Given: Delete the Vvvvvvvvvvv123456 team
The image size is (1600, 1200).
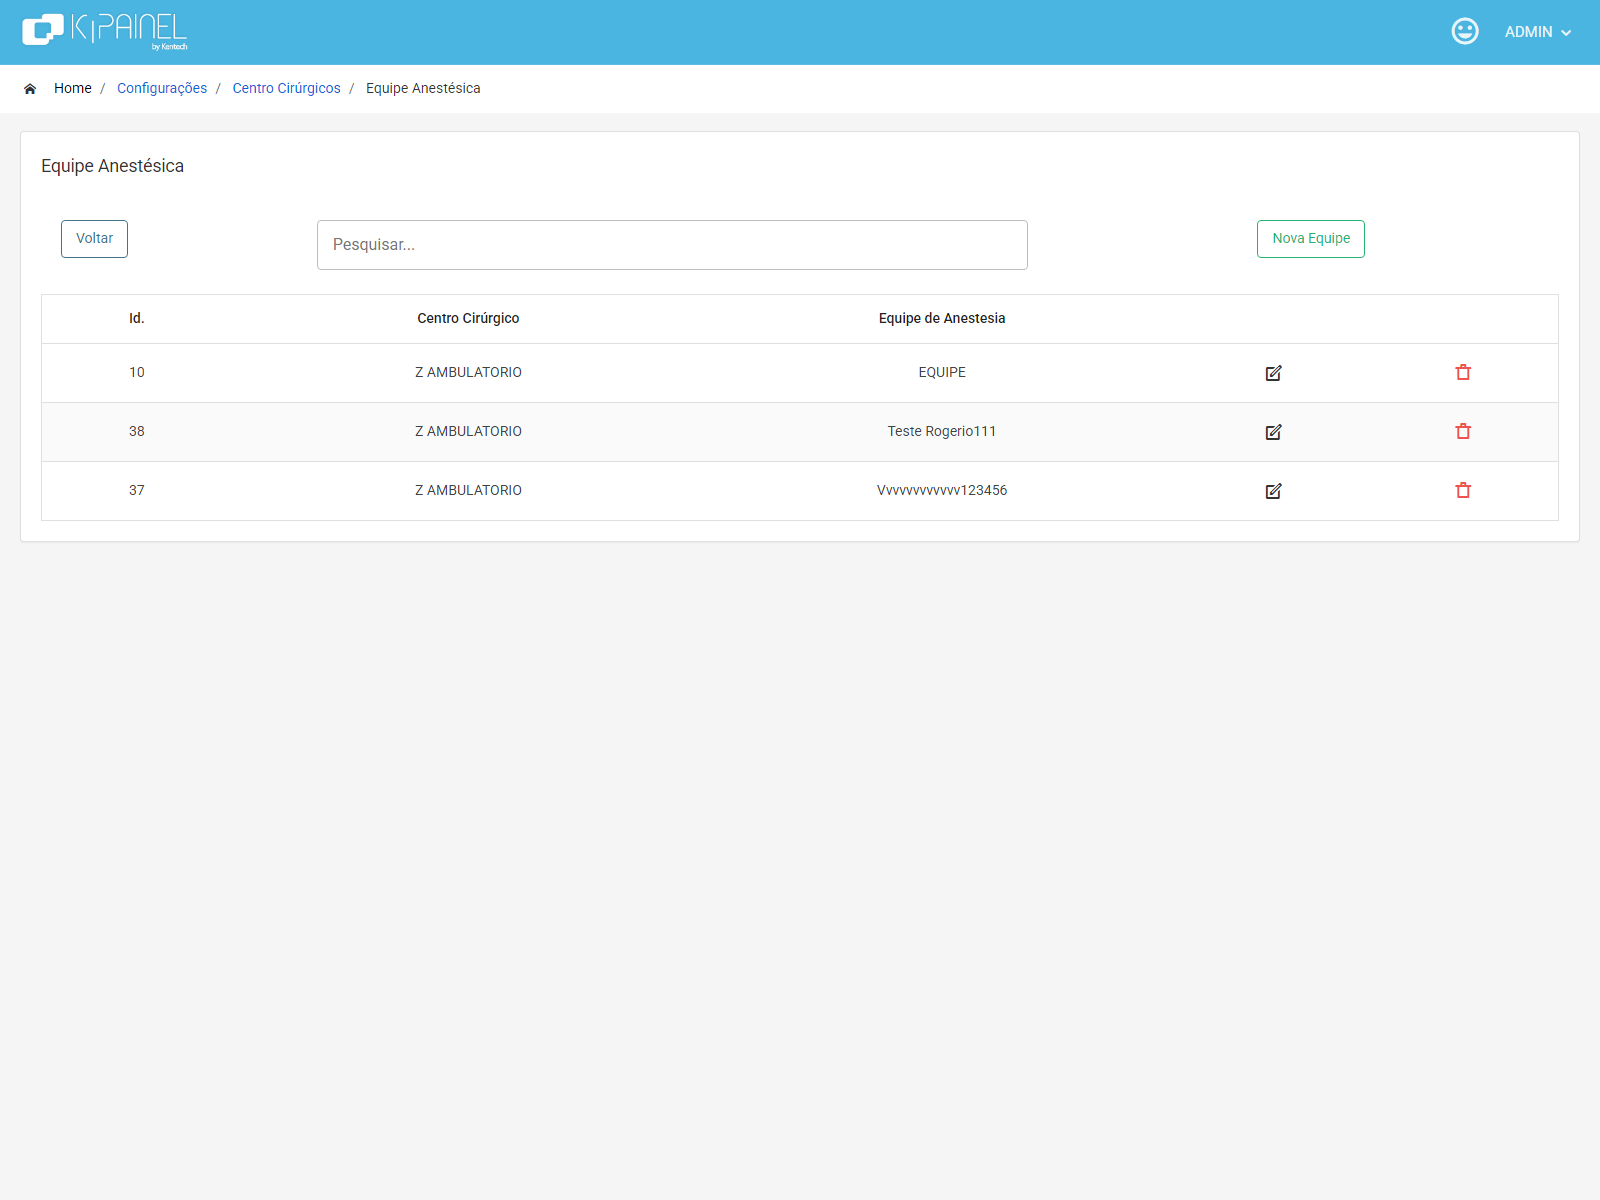Looking at the screenshot, I should pos(1463,490).
